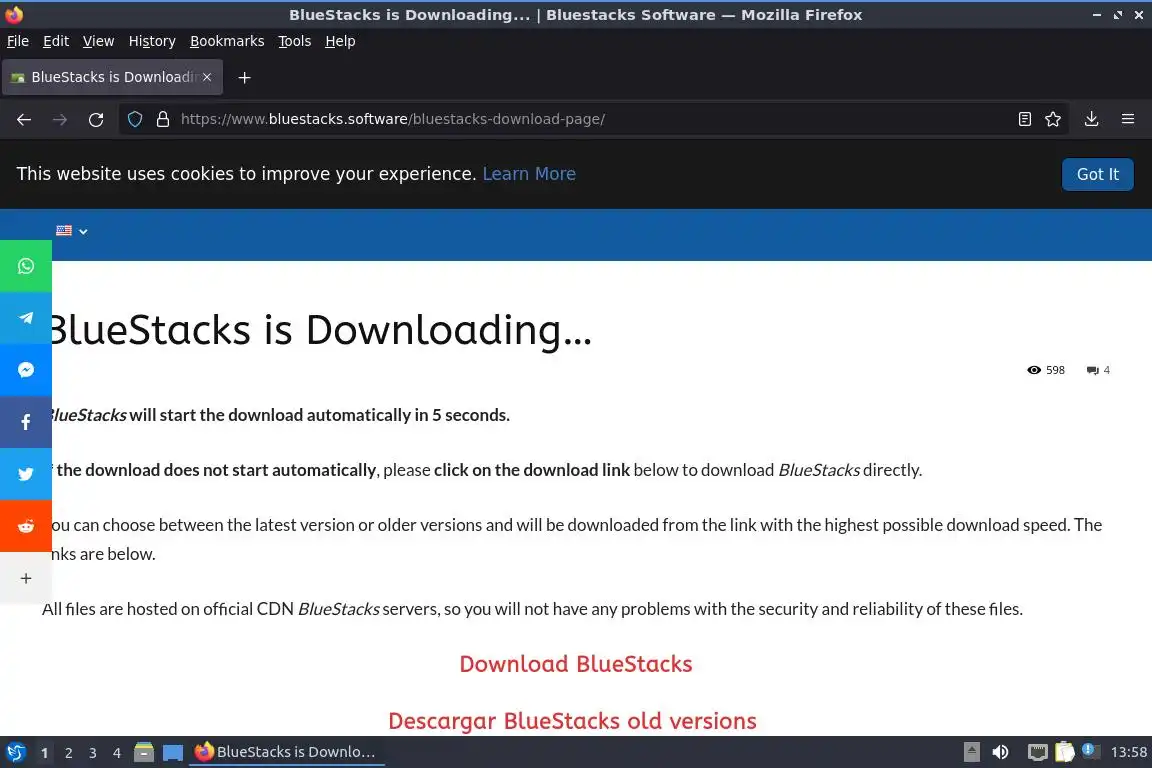Open clipboard manager tray icon
The height and width of the screenshot is (768, 1152).
point(1065,752)
